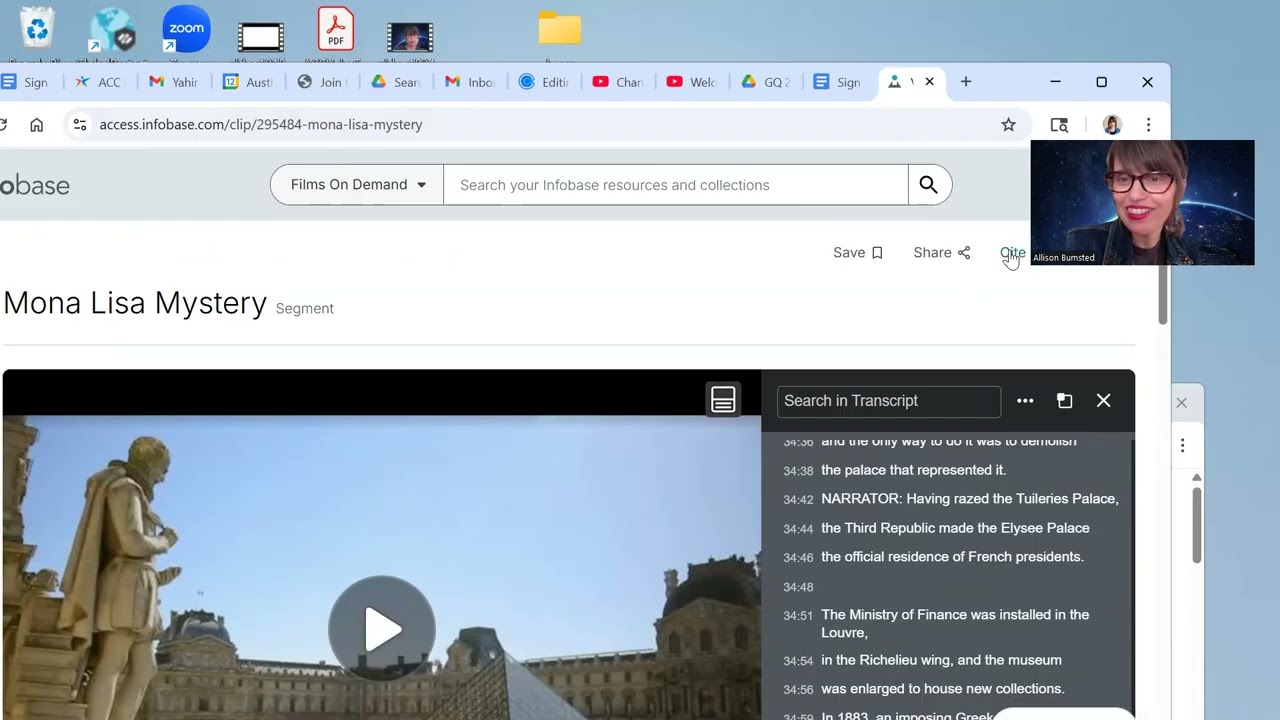The height and width of the screenshot is (720, 1280).
Task: Open the filmstrip video file on desktop
Action: tap(261, 37)
